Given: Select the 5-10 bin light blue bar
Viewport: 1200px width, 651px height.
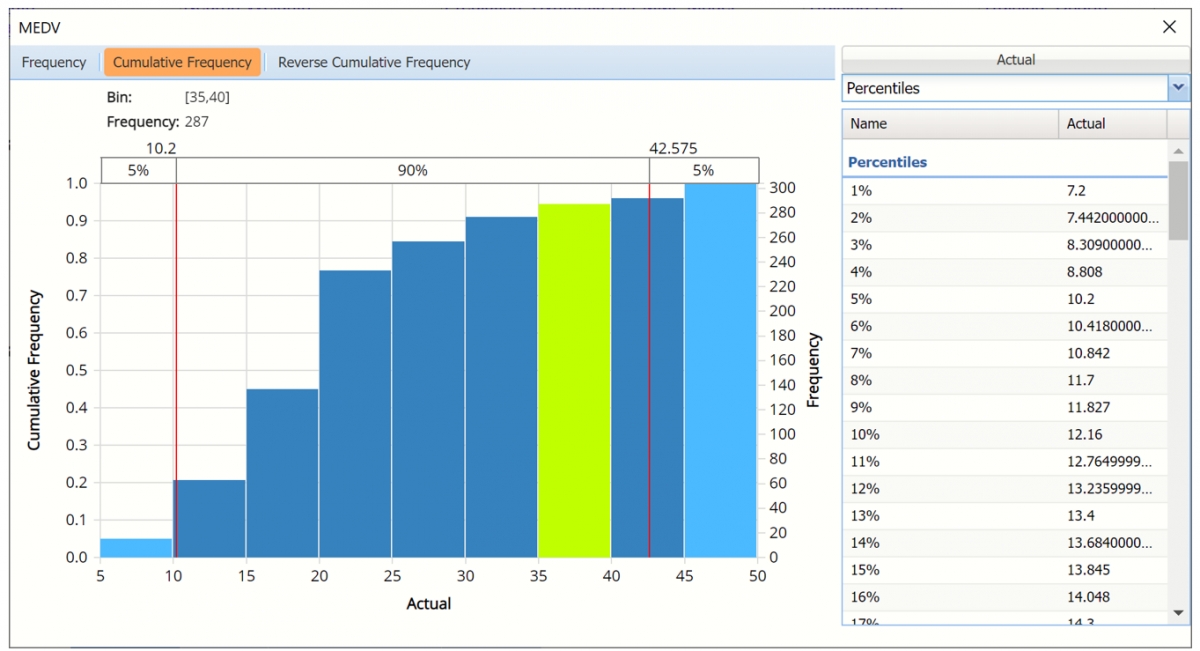Looking at the screenshot, I should point(136,547).
